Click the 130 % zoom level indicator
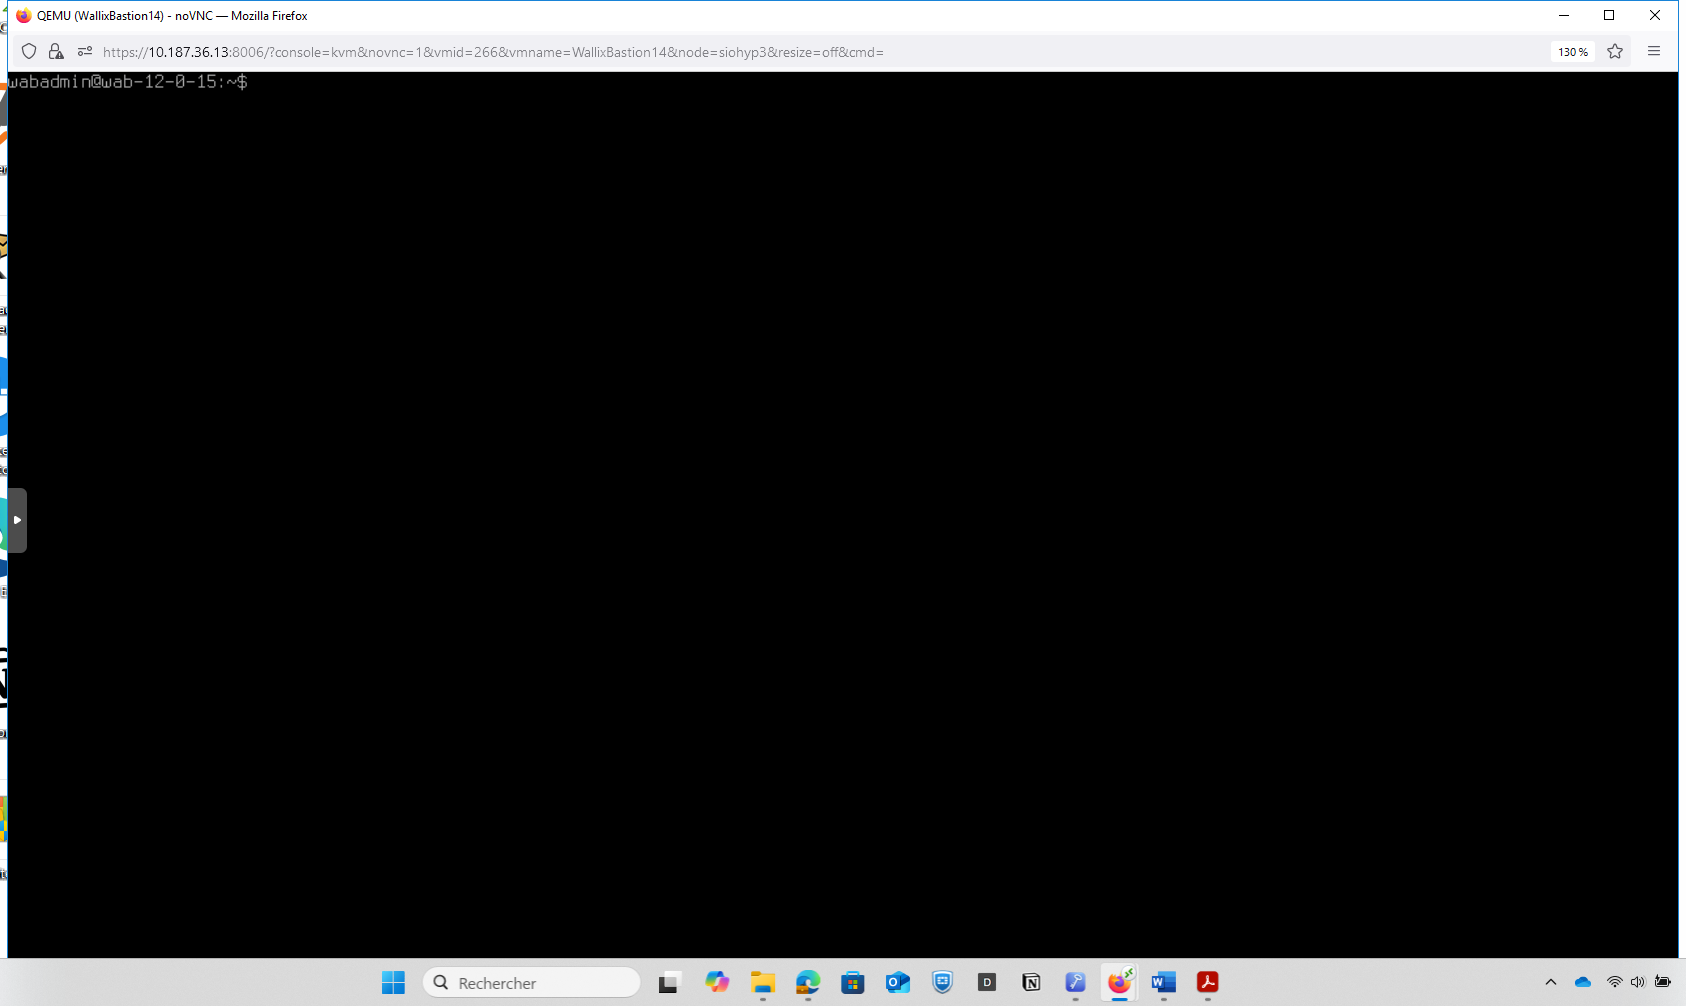1686x1006 pixels. tap(1572, 52)
